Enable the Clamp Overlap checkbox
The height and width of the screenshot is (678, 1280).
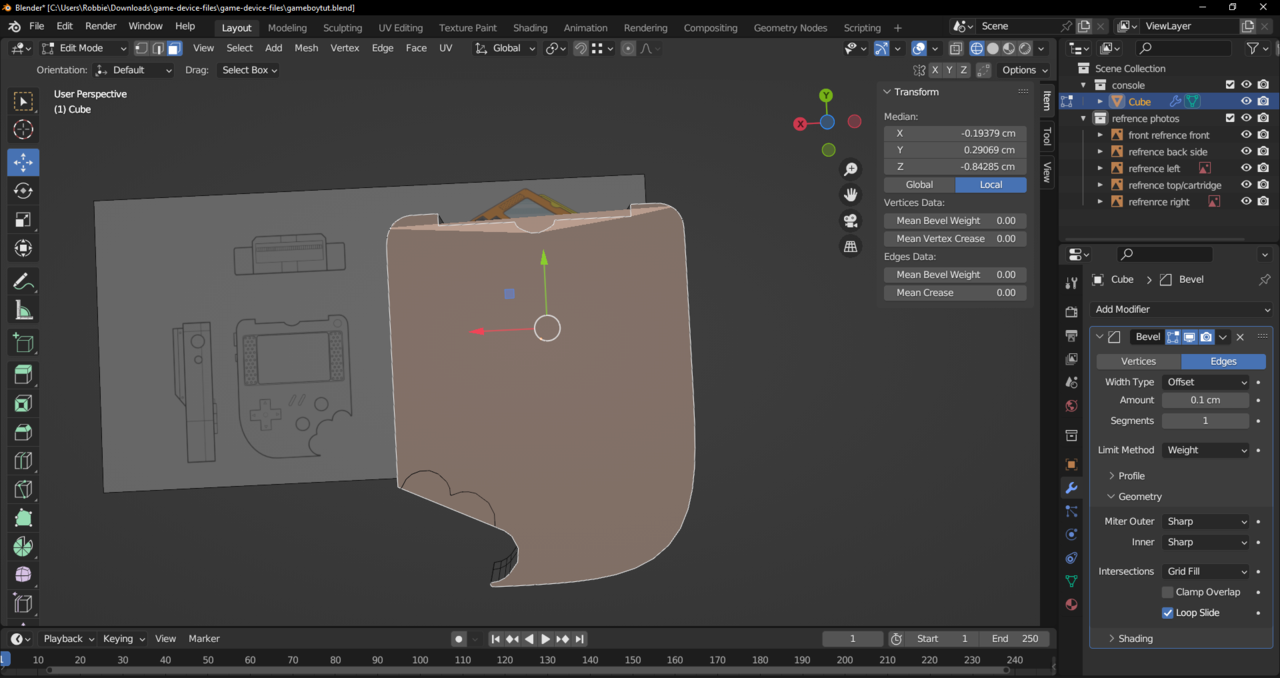pyautogui.click(x=1167, y=592)
